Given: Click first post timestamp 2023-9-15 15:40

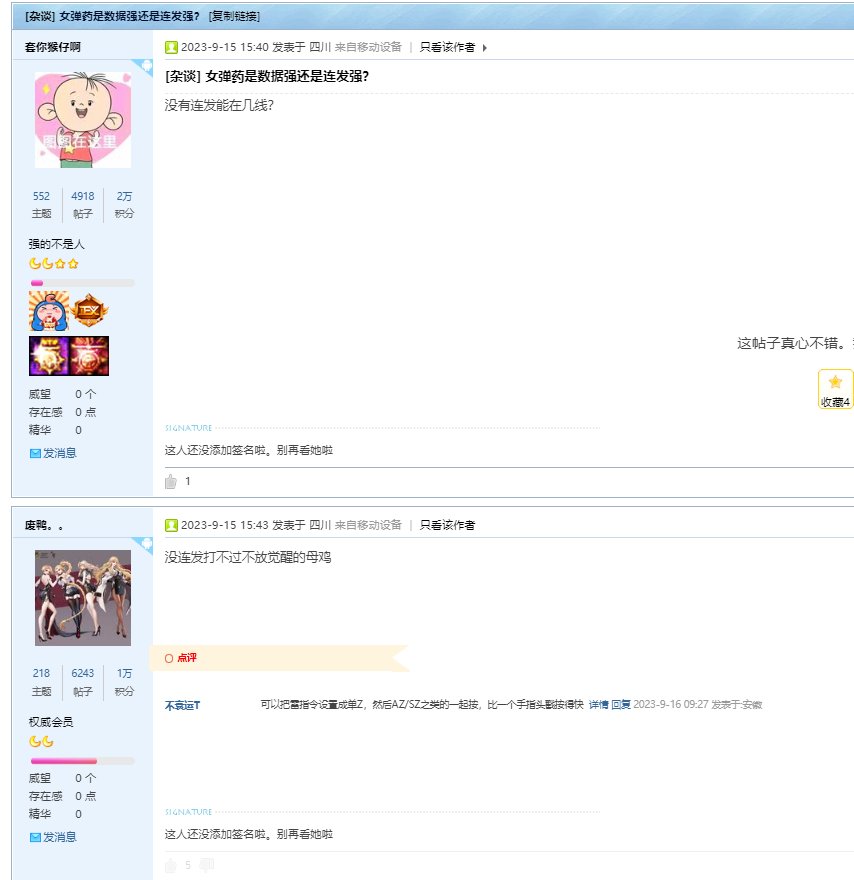Looking at the screenshot, I should (x=225, y=47).
